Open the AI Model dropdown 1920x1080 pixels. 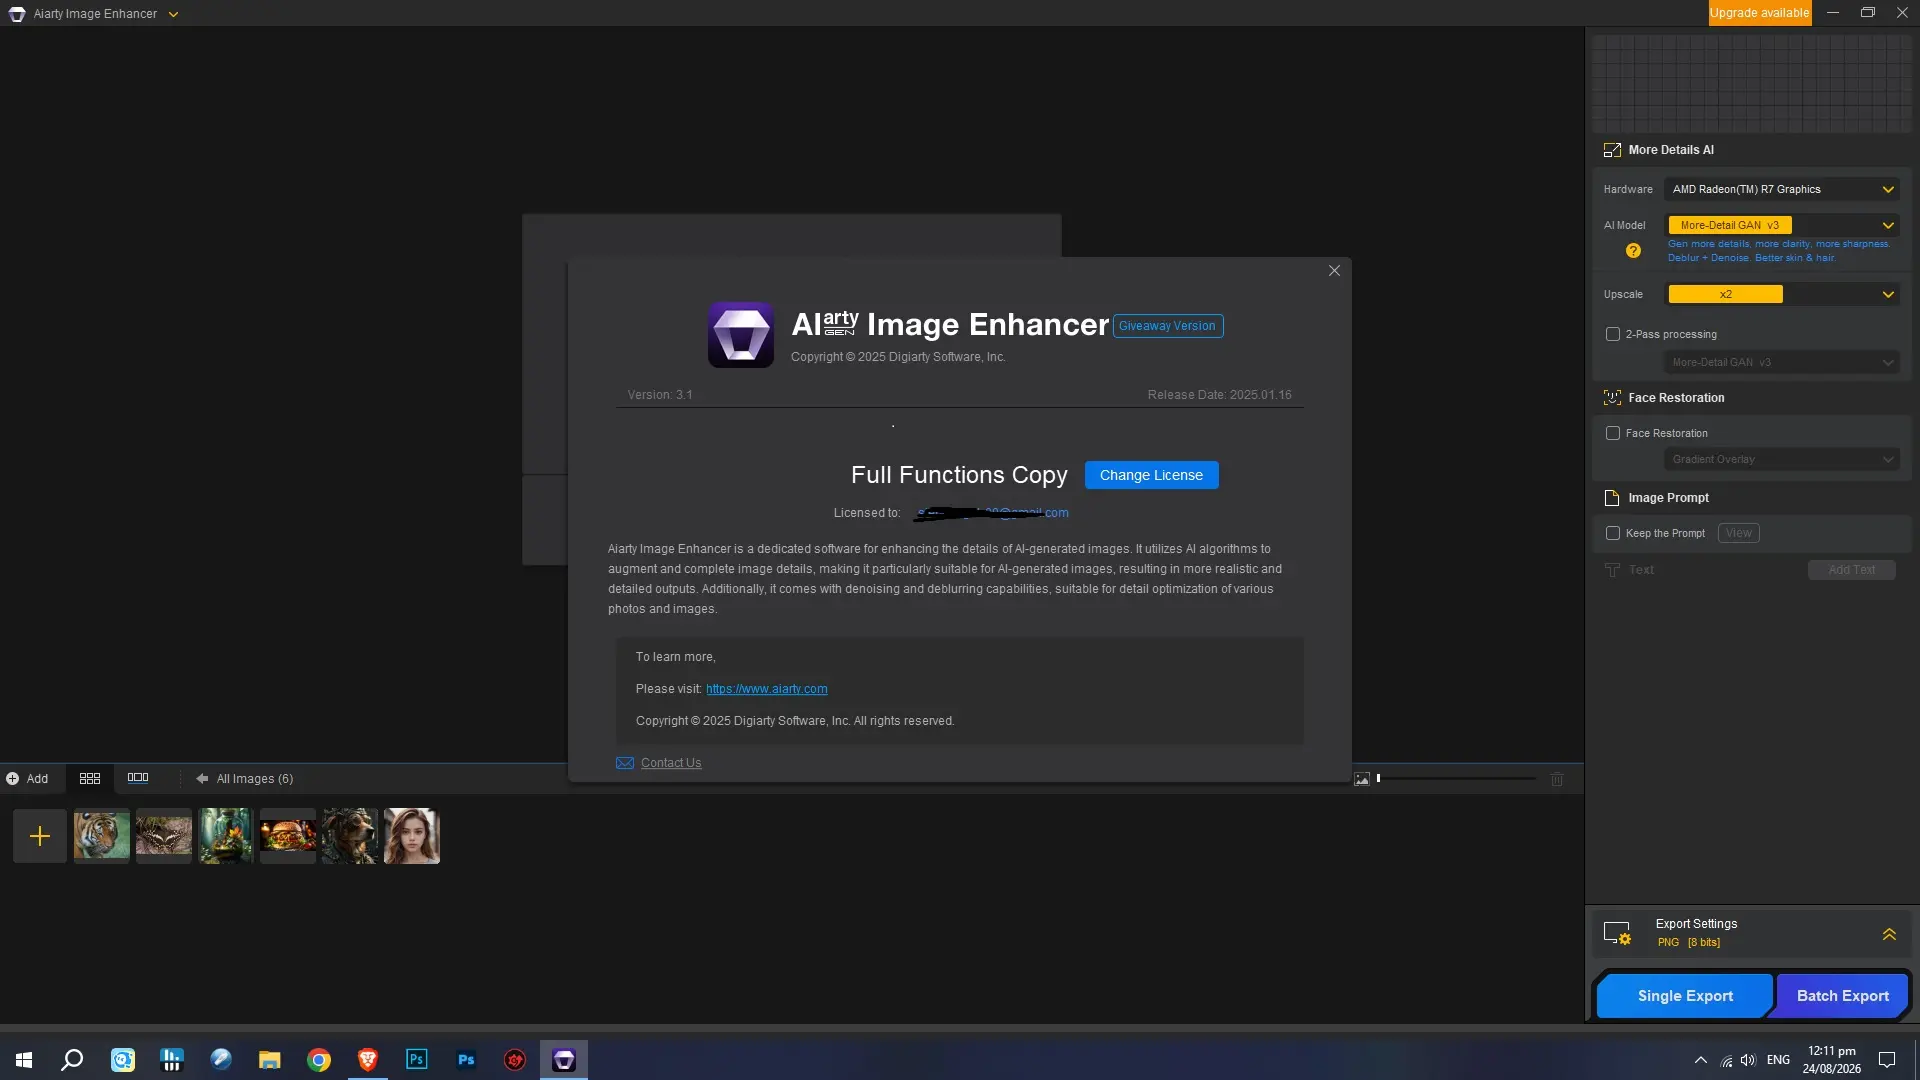[x=1782, y=225]
